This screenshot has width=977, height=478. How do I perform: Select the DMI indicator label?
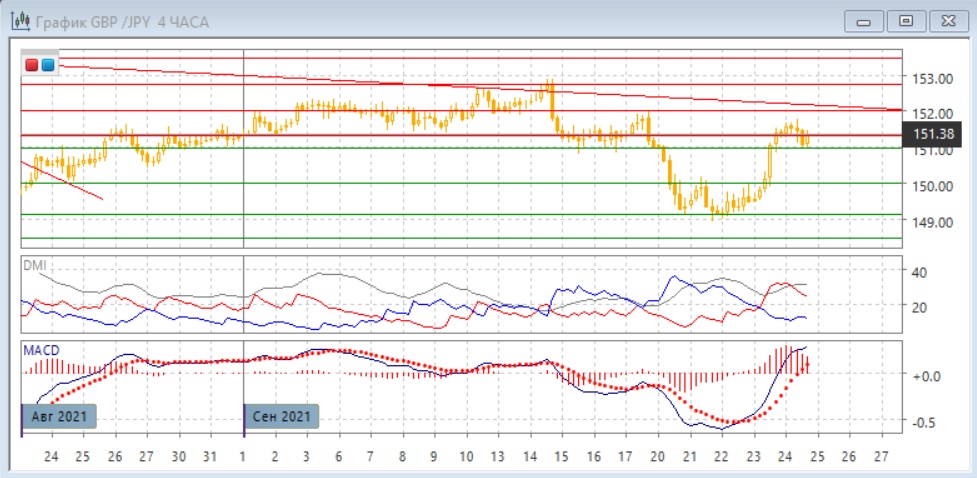(35, 265)
